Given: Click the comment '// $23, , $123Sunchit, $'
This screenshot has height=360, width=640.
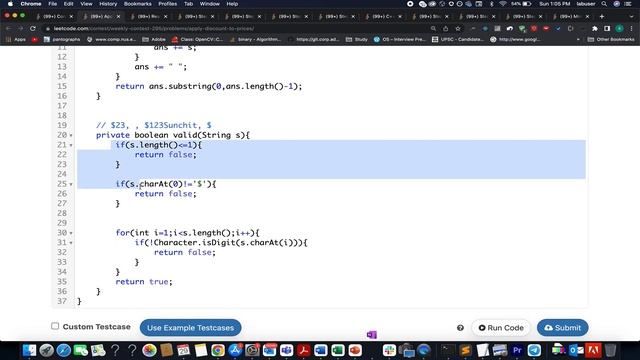Looking at the screenshot, I should click(154, 125).
